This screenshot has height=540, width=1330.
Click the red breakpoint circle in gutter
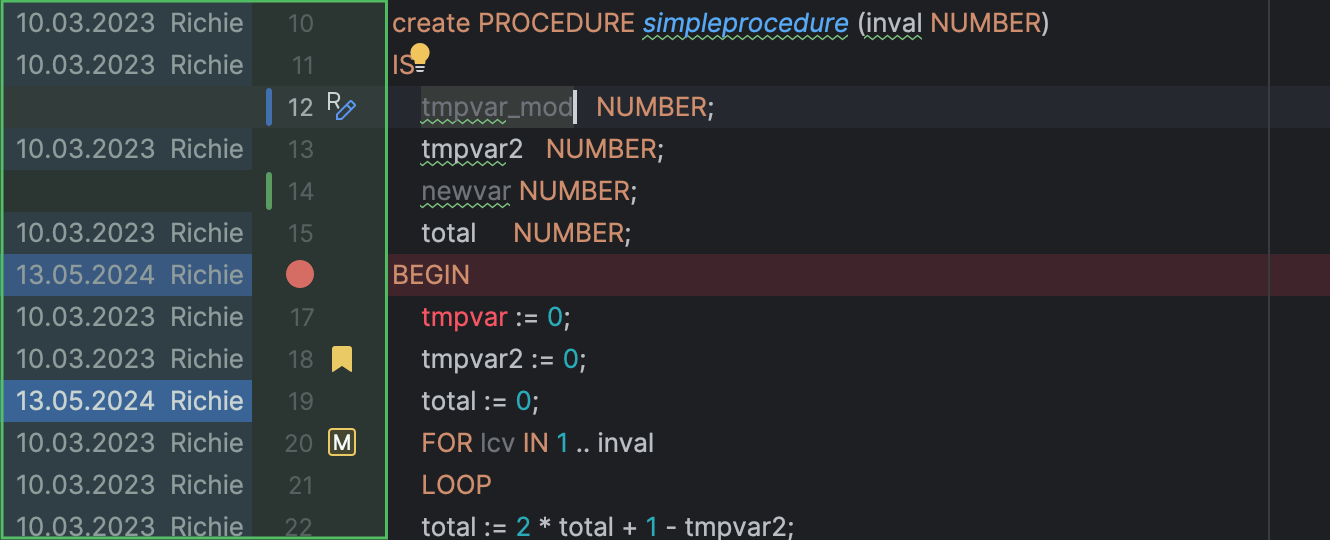300,275
